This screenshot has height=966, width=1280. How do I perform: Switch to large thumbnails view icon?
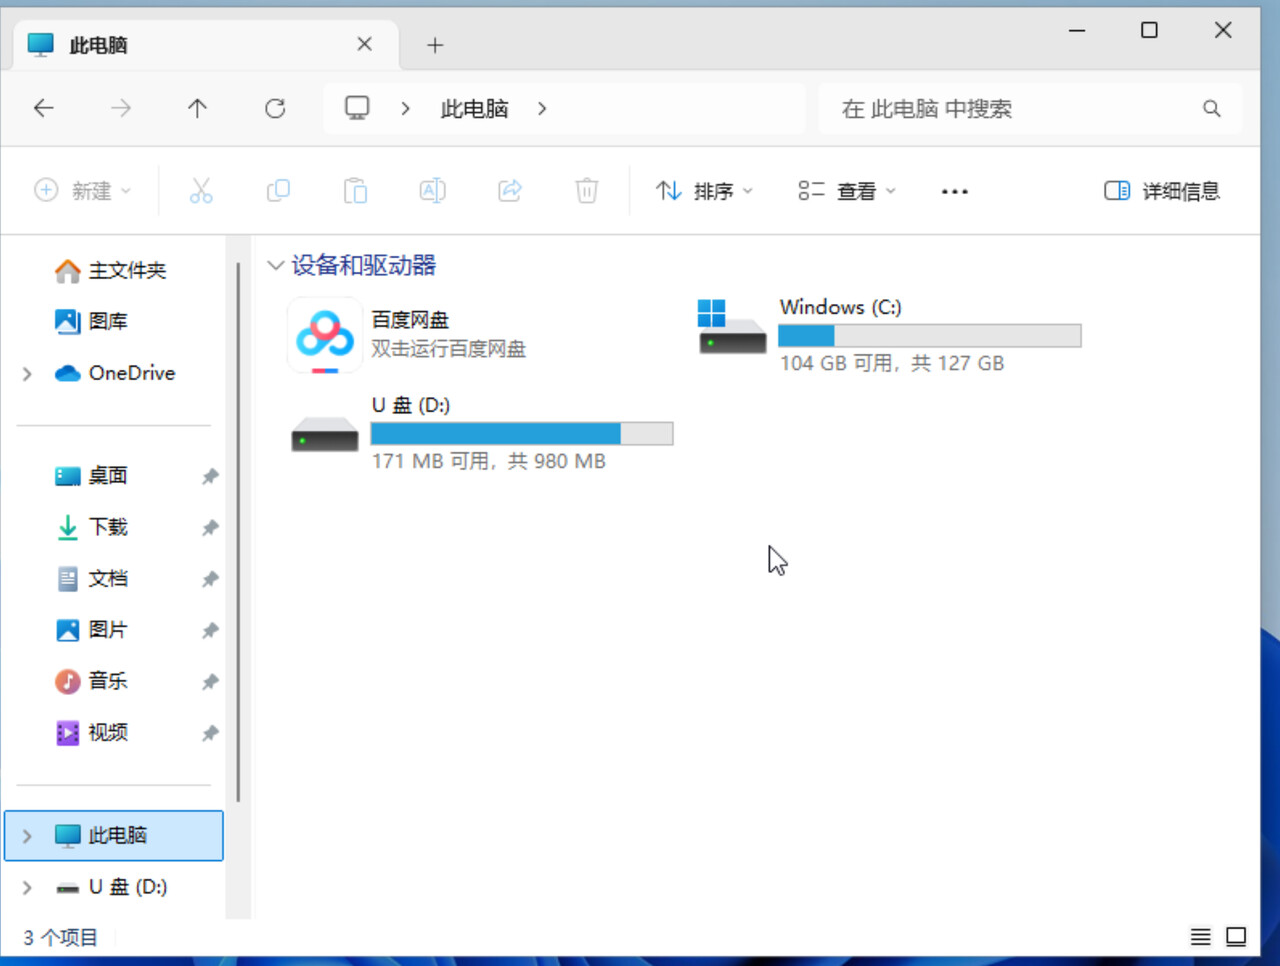click(x=1236, y=937)
